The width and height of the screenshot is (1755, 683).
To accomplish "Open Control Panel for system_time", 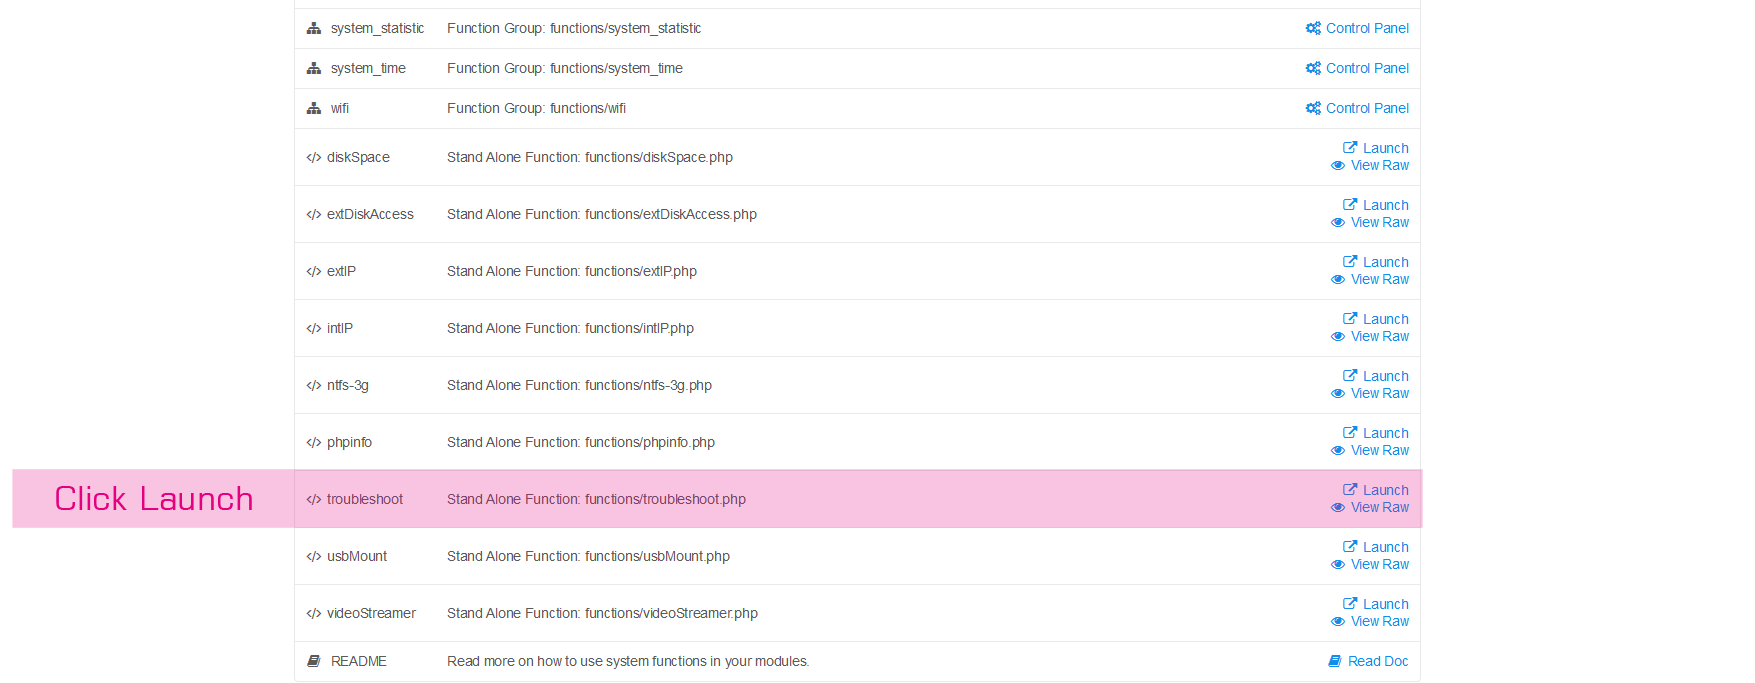I will 1366,68.
